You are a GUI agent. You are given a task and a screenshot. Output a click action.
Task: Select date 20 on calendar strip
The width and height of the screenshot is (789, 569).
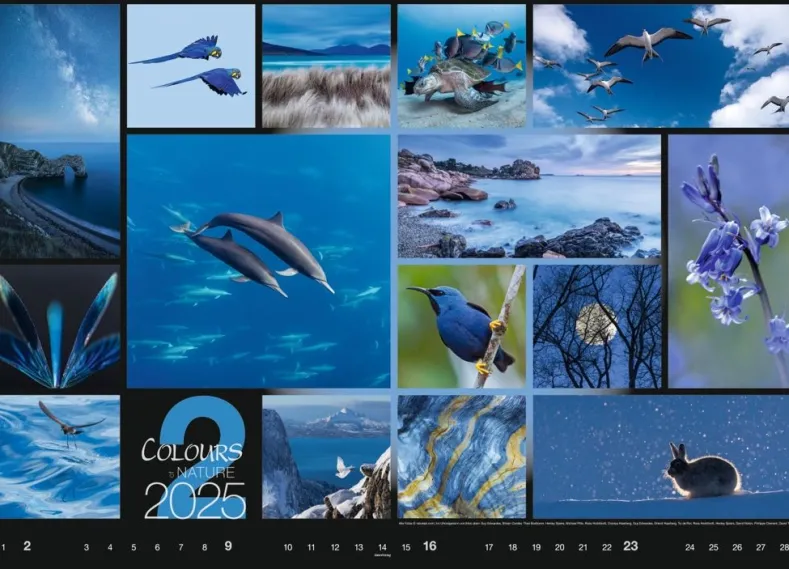pyautogui.click(x=560, y=547)
